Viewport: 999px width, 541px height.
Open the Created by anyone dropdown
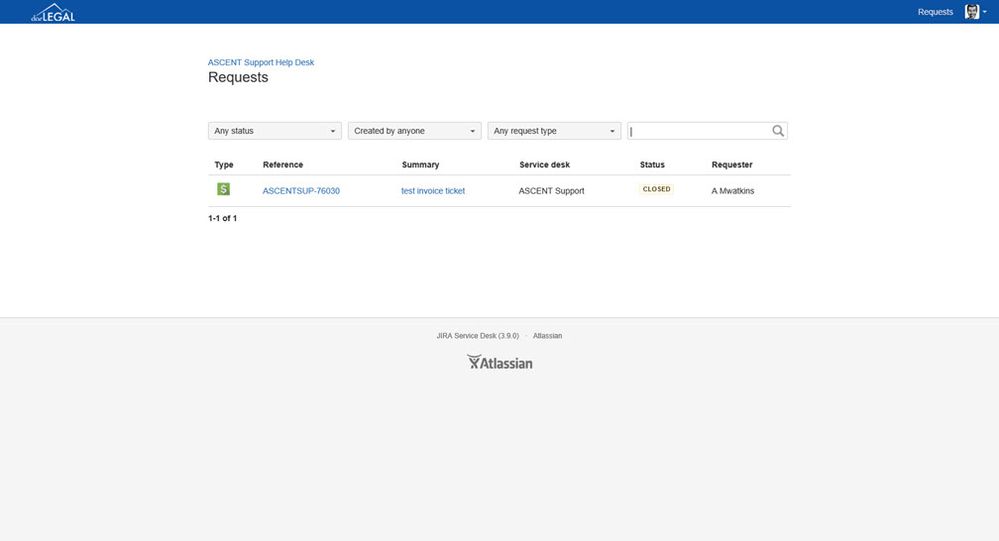[x=414, y=131]
